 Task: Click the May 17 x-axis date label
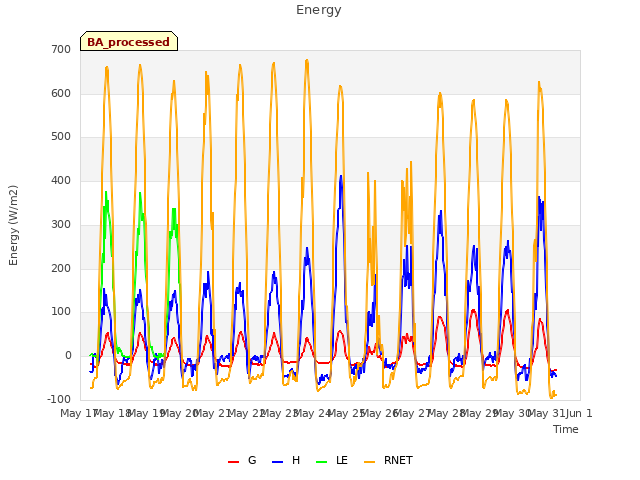coord(78,413)
